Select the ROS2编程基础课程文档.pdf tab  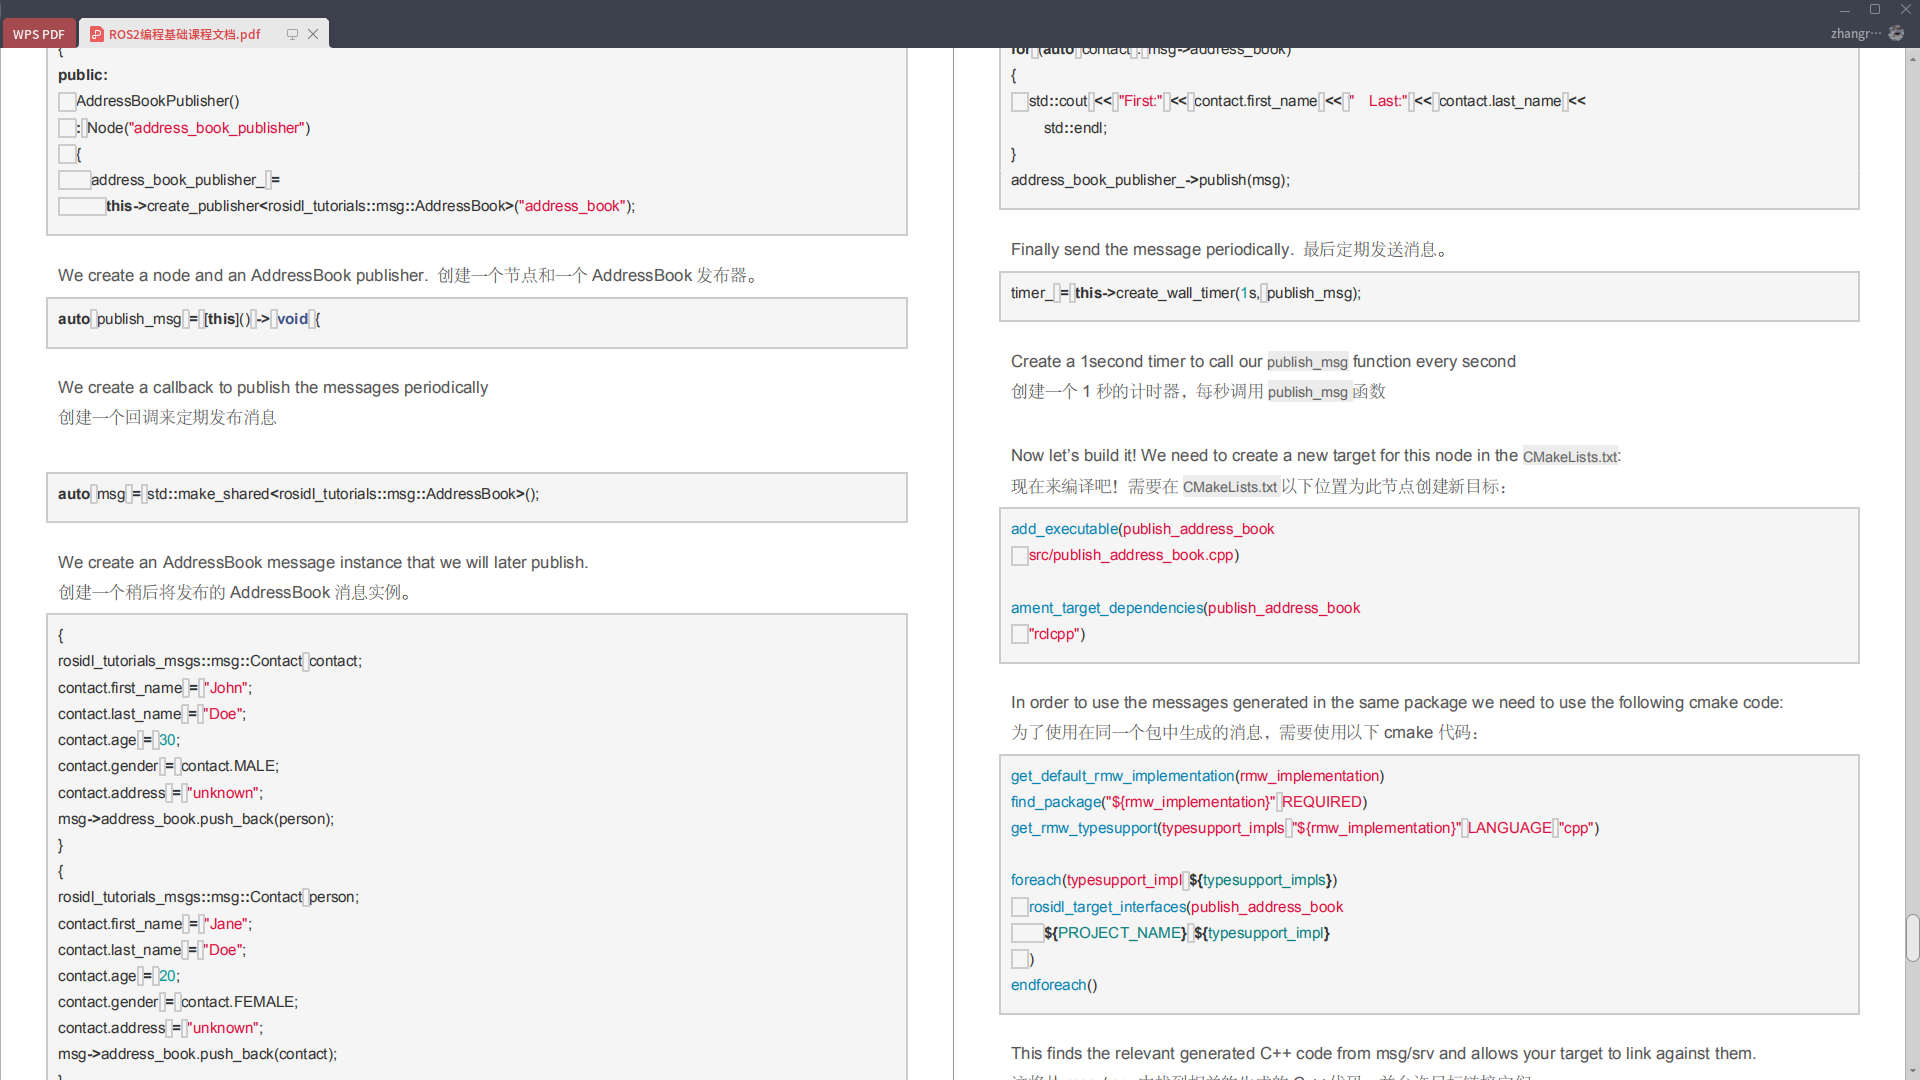(185, 34)
